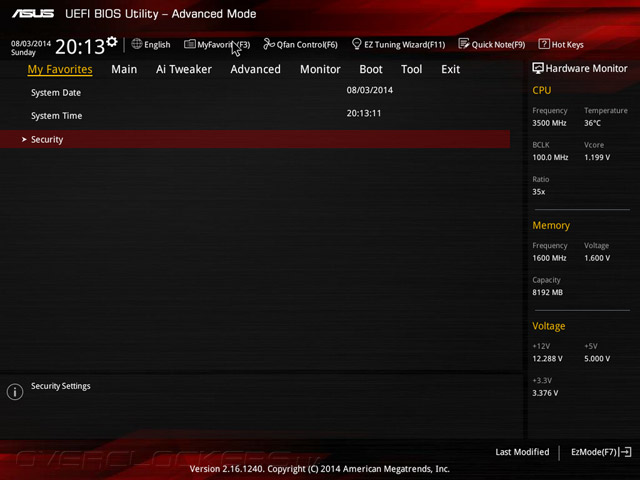Launch Qfan Control(F6)
Screen dimensions: 640x480
307,44
